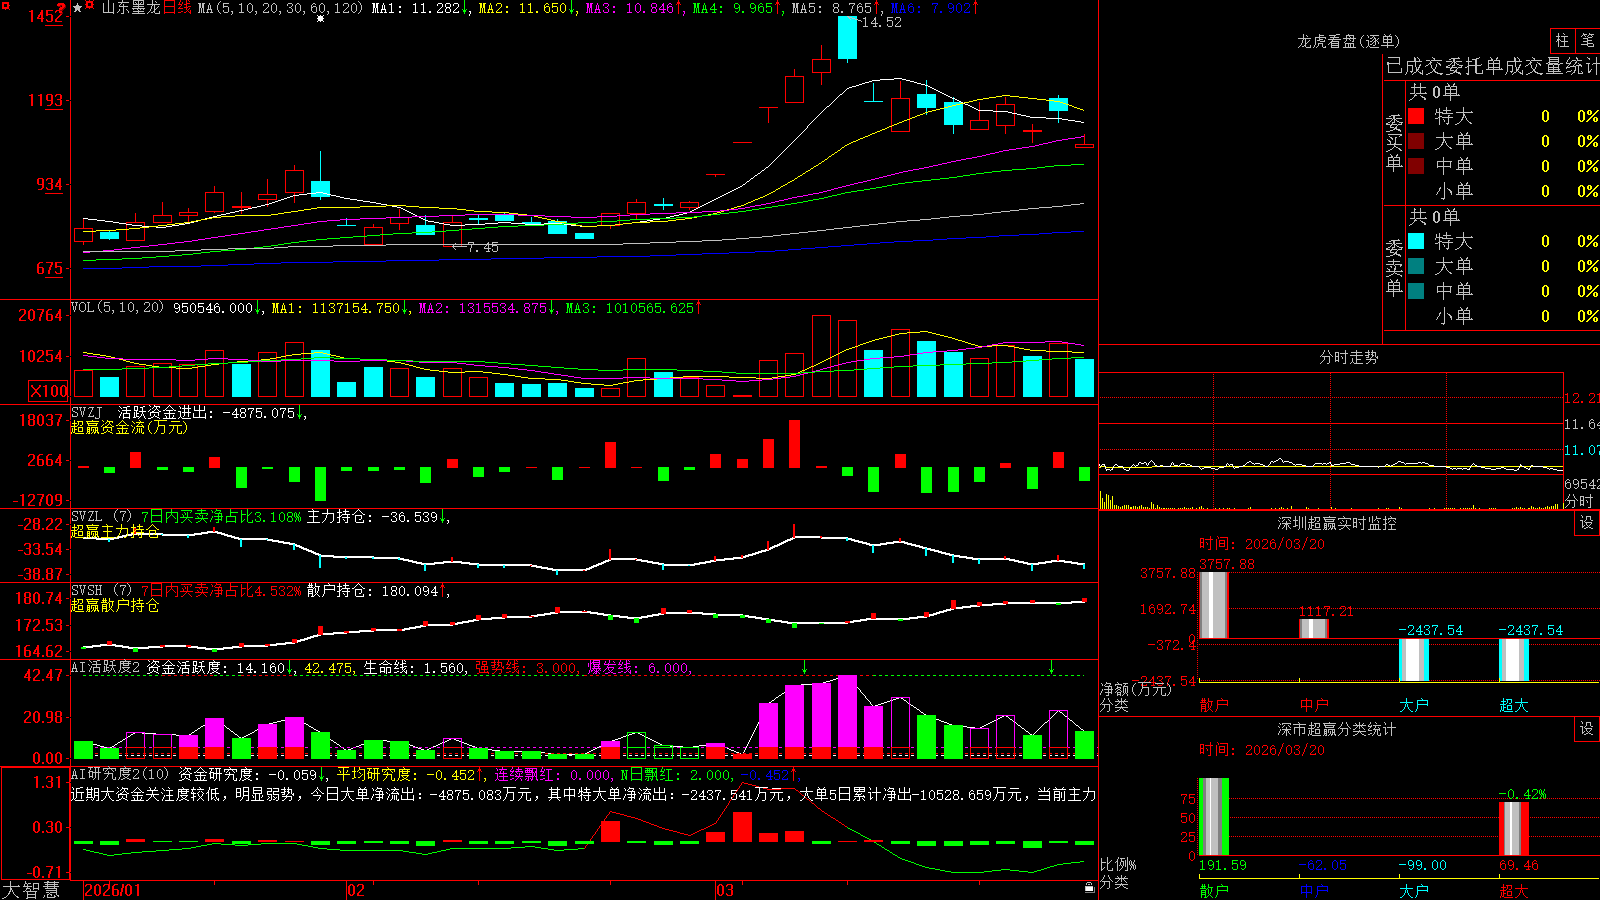Click the 超赢散户持仓 label
Image resolution: width=1600 pixels, height=900 pixels.
pos(115,605)
